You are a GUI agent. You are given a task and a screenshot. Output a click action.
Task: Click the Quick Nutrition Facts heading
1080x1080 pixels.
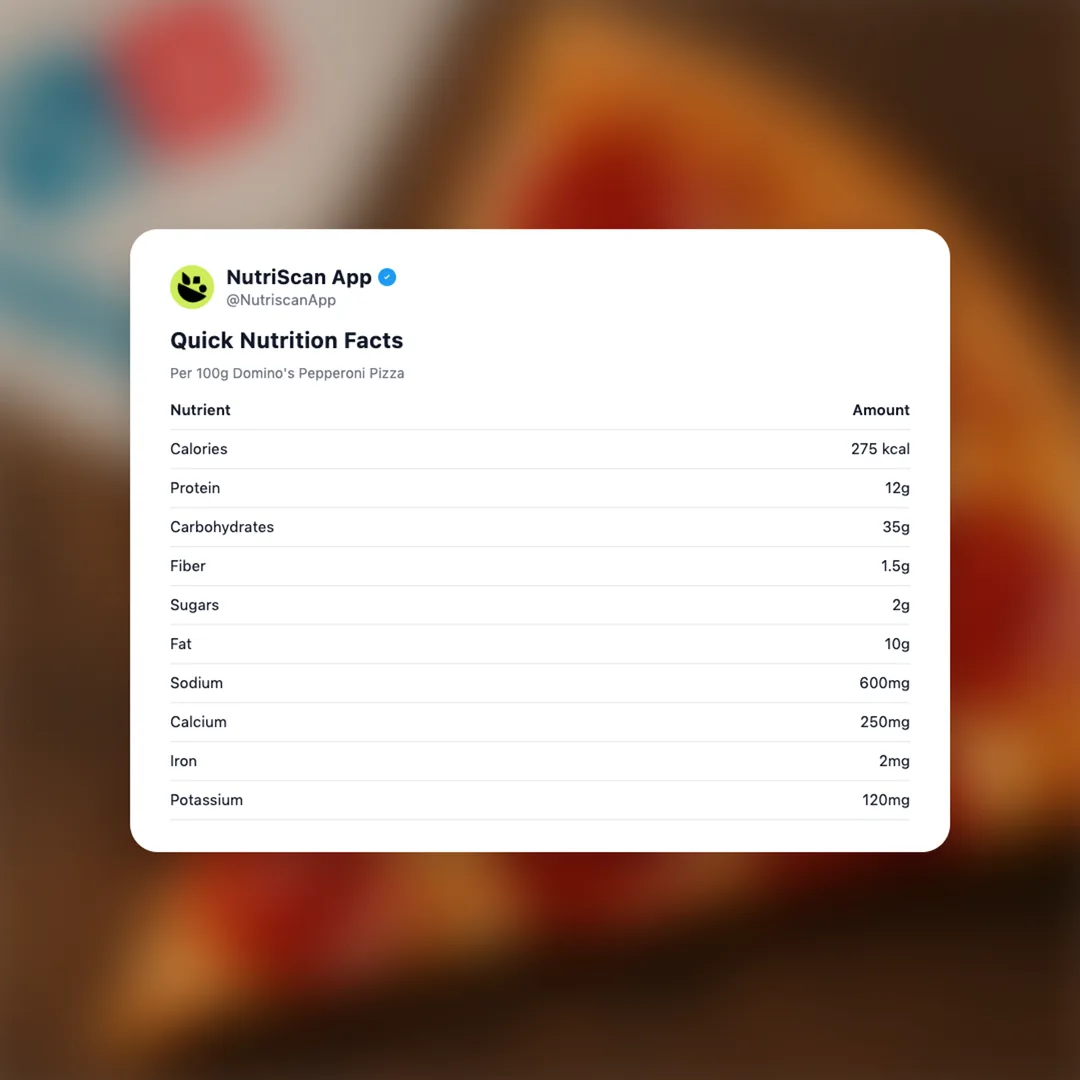tap(286, 340)
